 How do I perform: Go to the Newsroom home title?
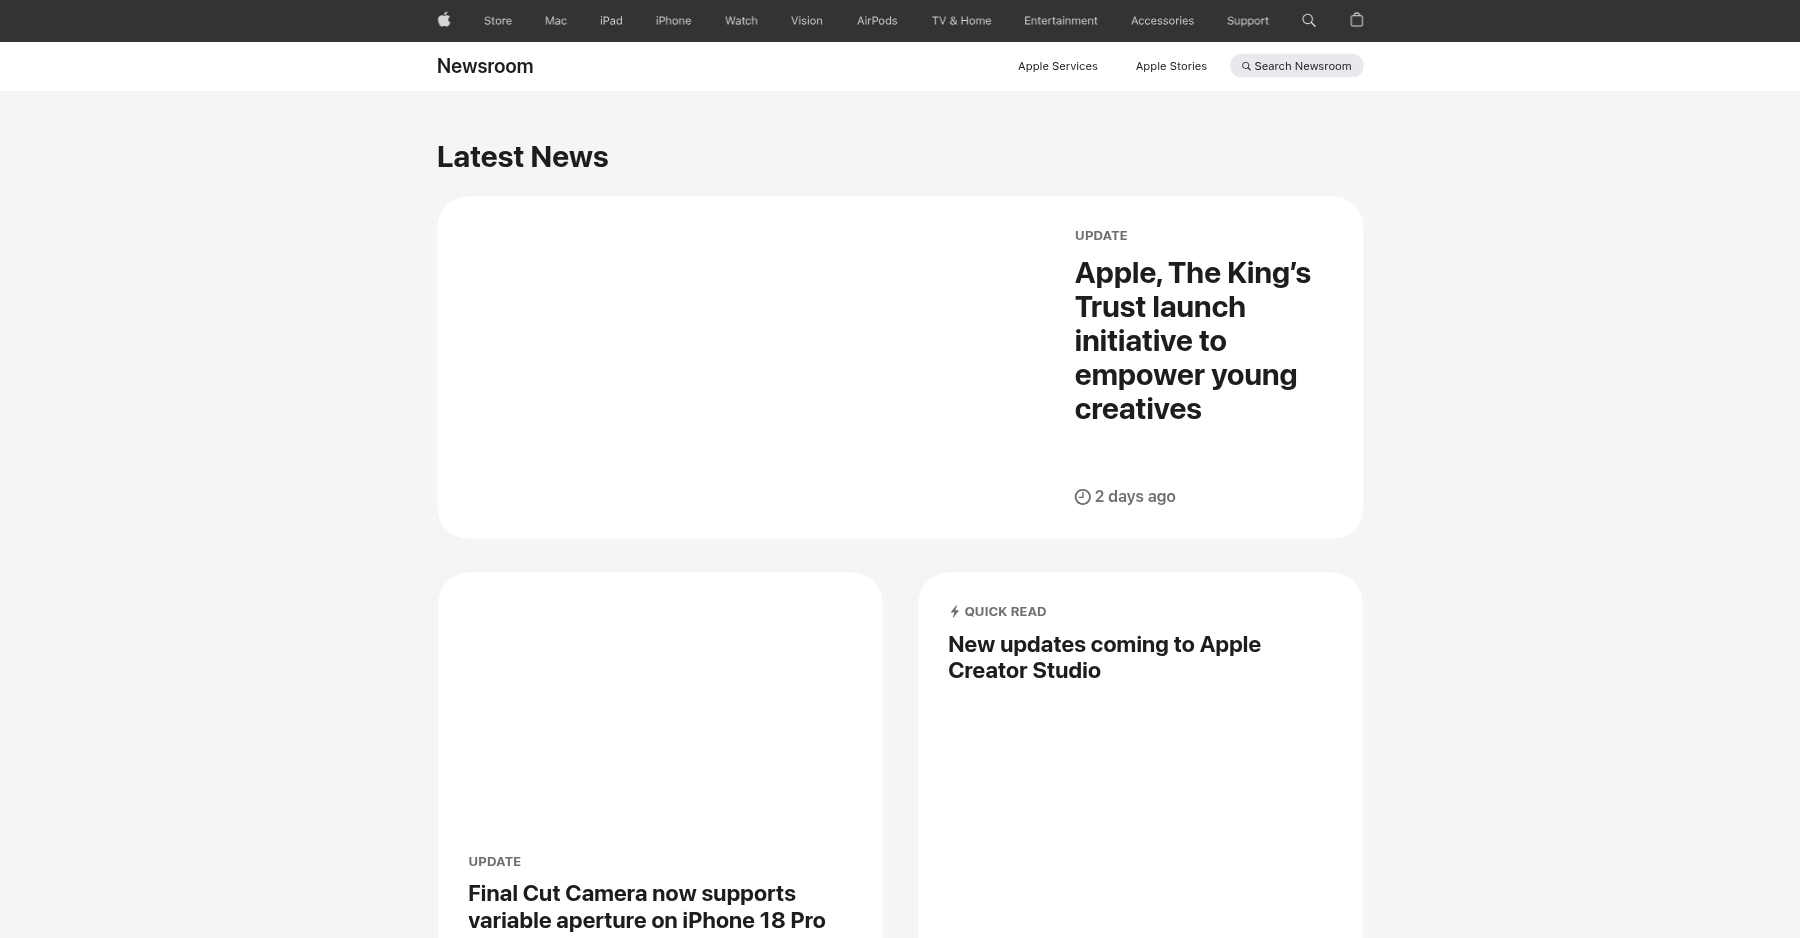point(485,66)
